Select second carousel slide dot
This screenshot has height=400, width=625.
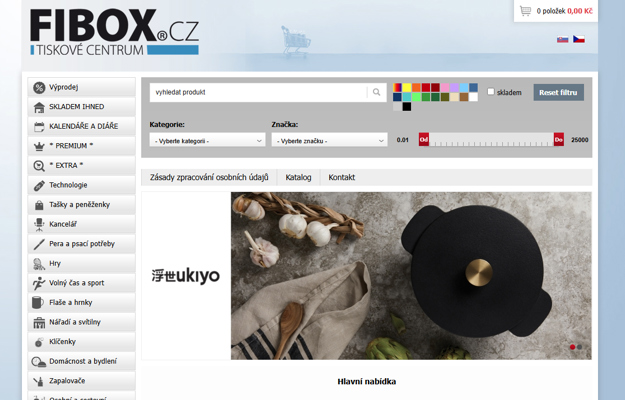pyautogui.click(x=580, y=347)
